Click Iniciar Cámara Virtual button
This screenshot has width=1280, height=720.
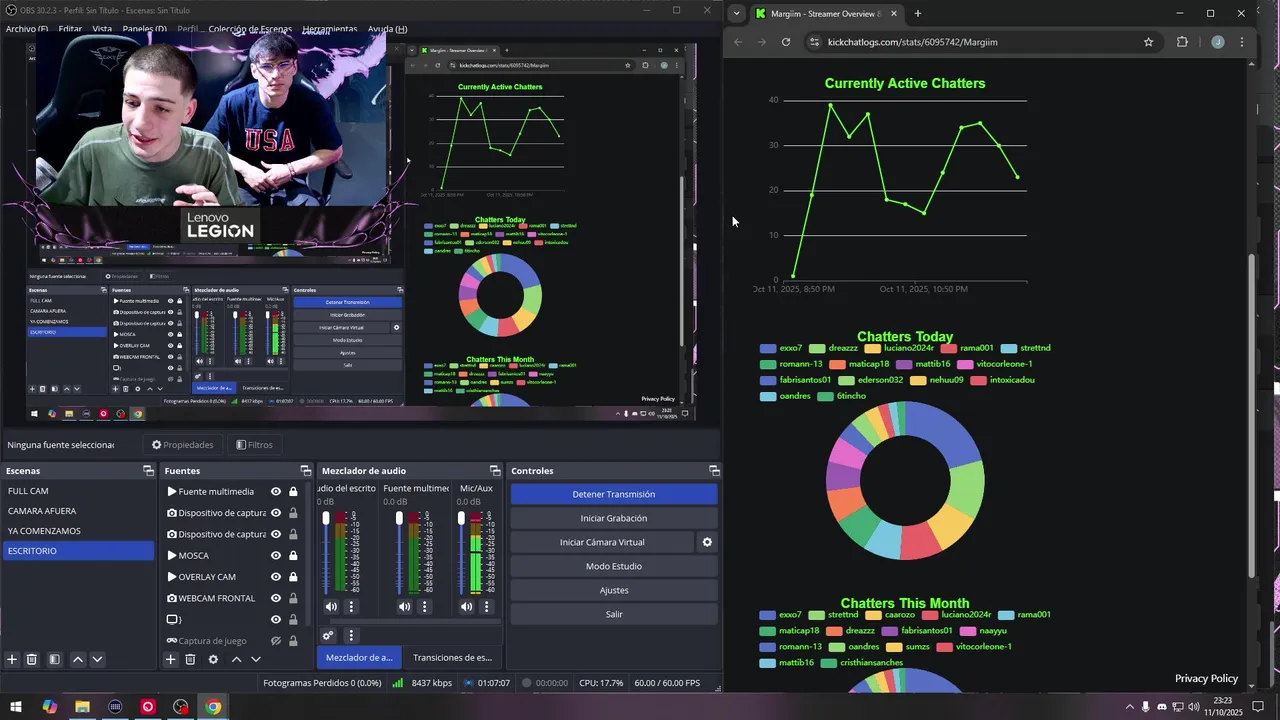point(602,542)
